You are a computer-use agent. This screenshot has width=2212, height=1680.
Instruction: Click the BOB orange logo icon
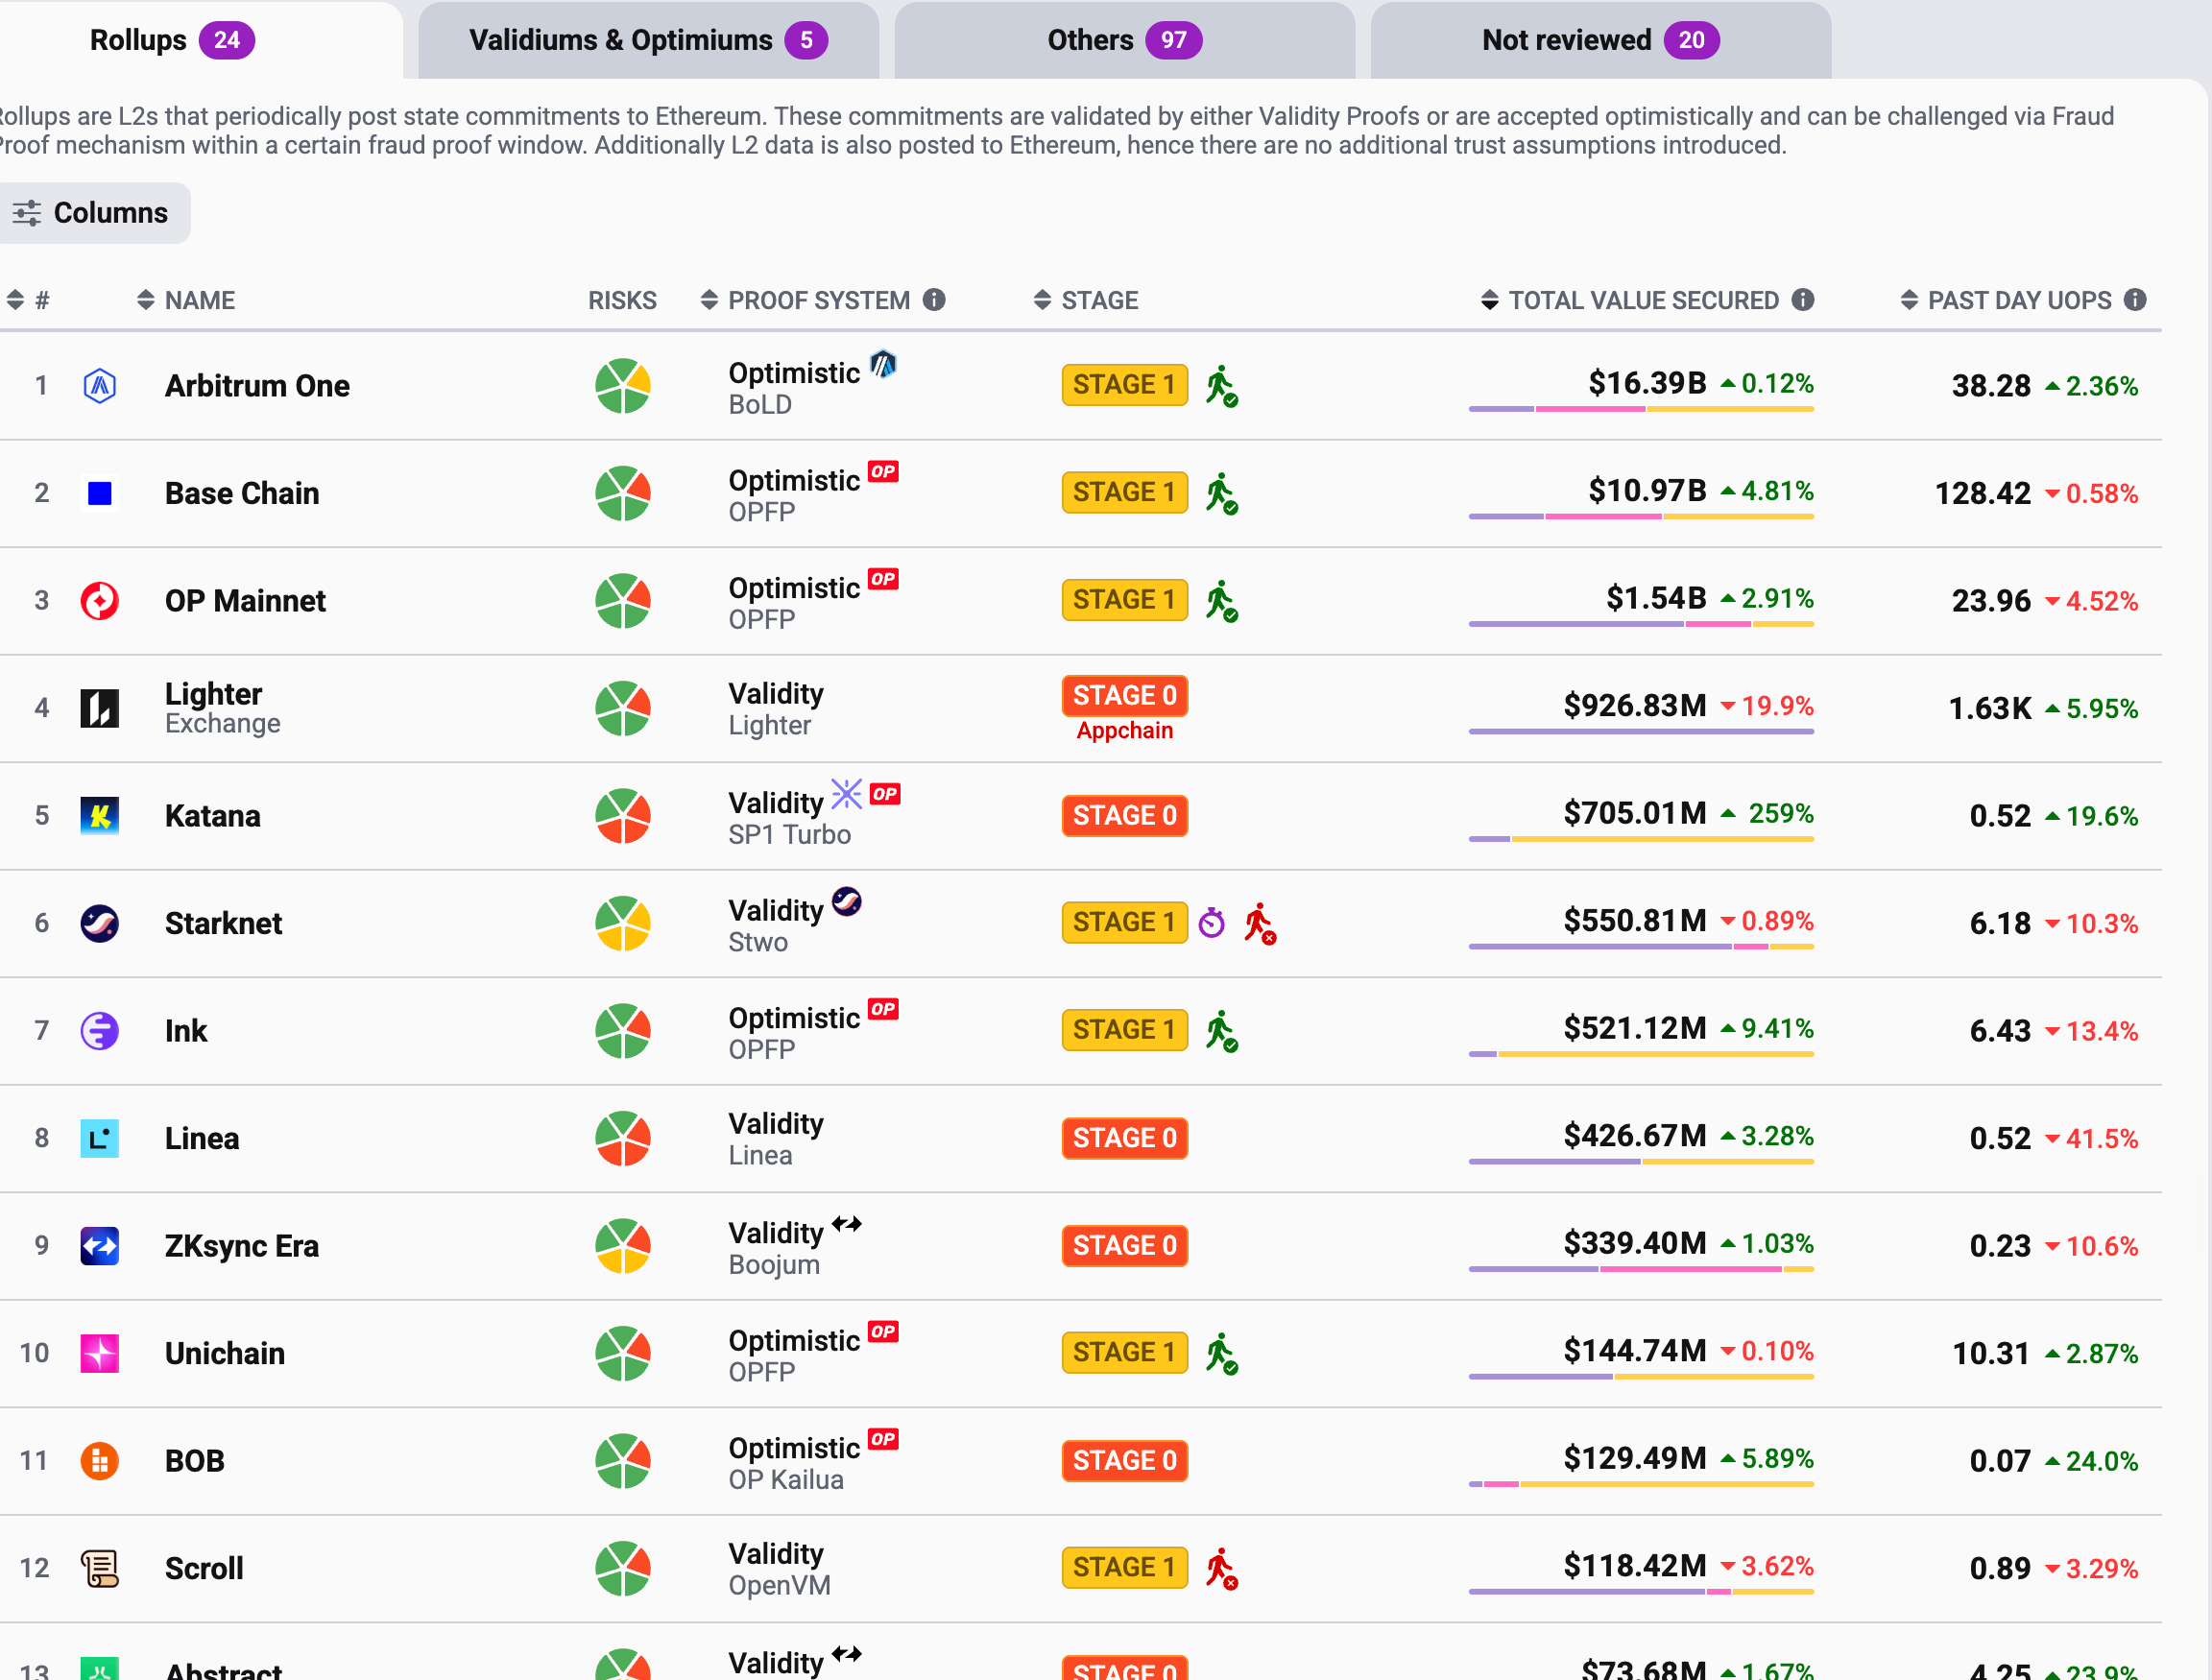click(x=100, y=1461)
